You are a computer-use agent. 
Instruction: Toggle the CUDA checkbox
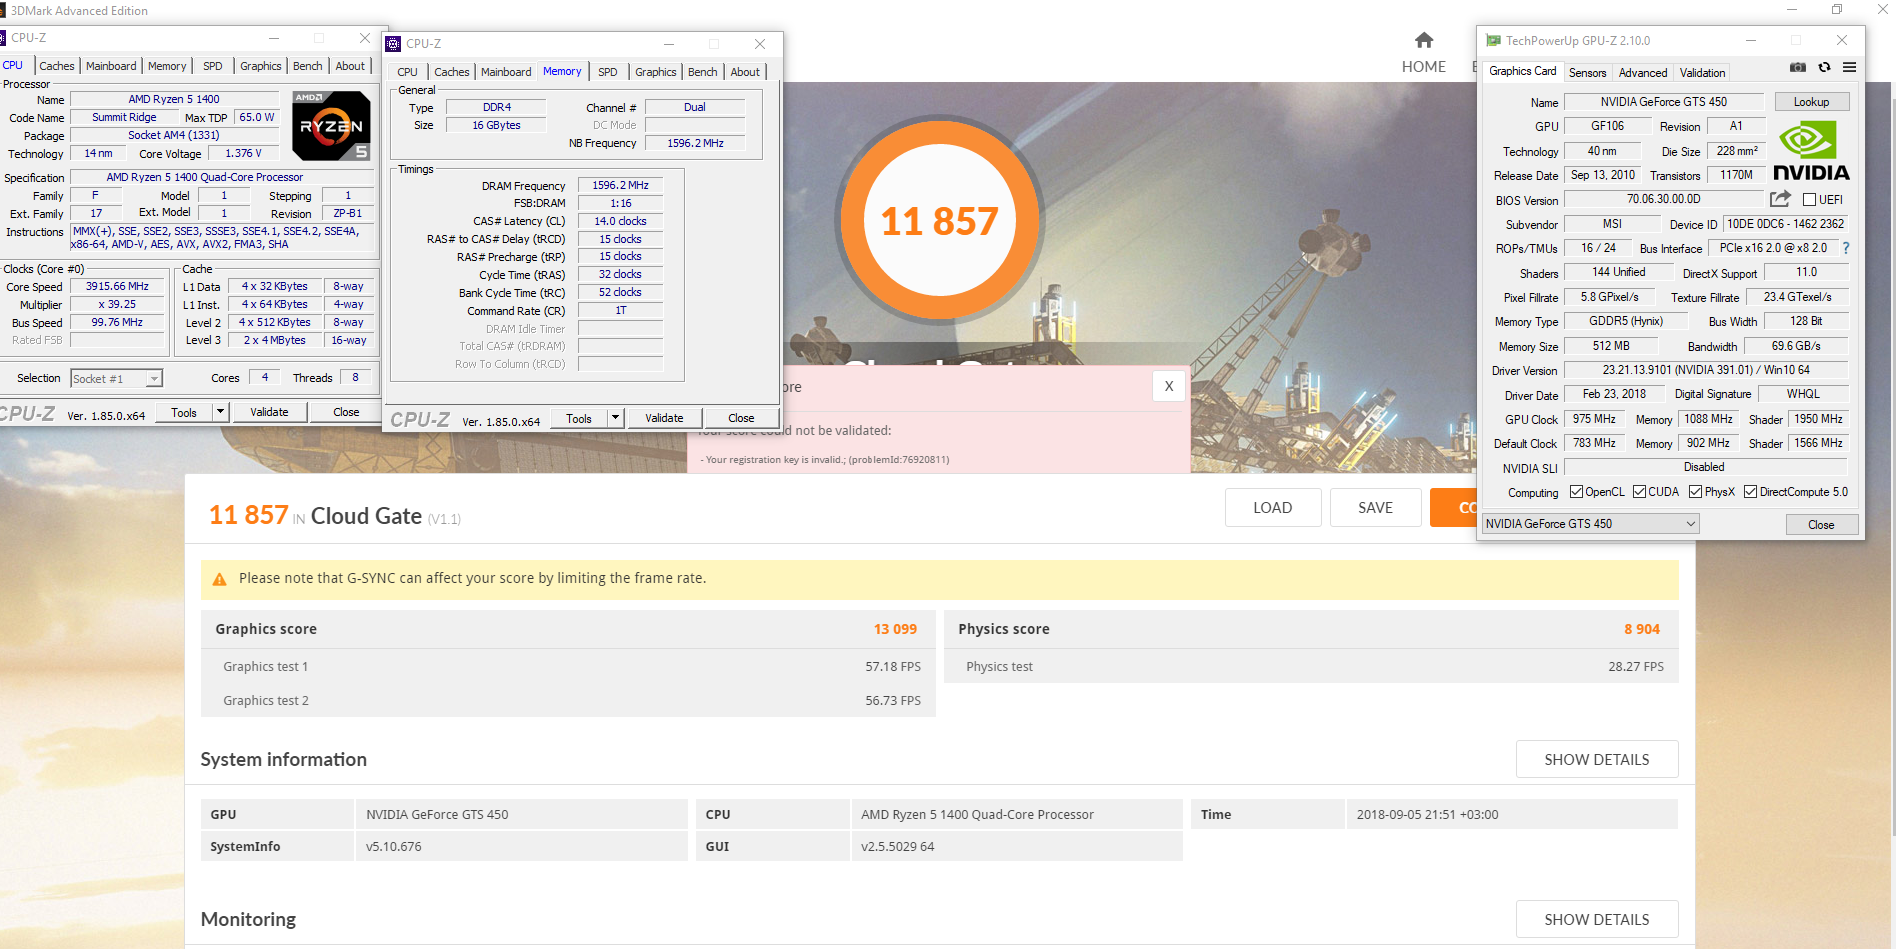tap(1639, 492)
